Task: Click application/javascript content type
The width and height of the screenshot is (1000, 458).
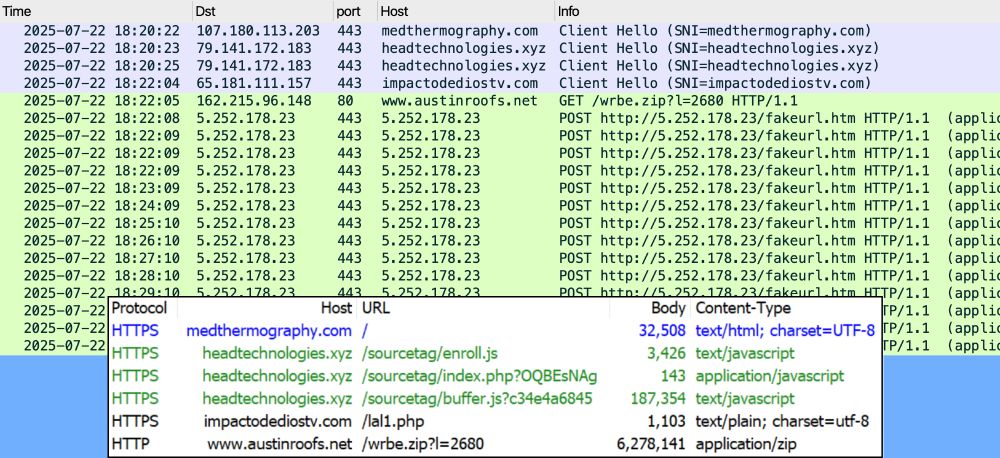Action: (770, 376)
